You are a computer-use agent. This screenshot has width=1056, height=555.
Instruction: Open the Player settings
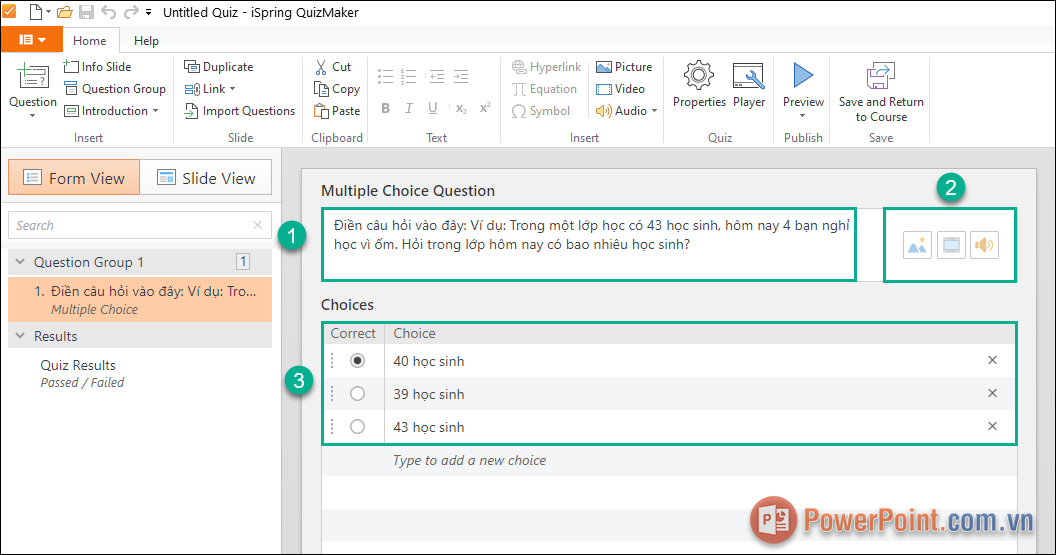point(748,85)
